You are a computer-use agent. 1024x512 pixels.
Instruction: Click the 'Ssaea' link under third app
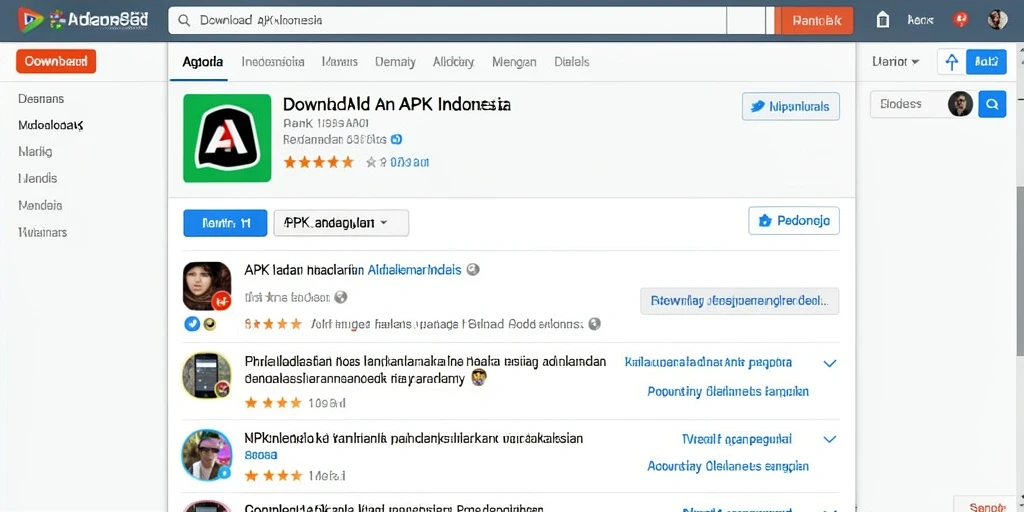[x=261, y=455]
